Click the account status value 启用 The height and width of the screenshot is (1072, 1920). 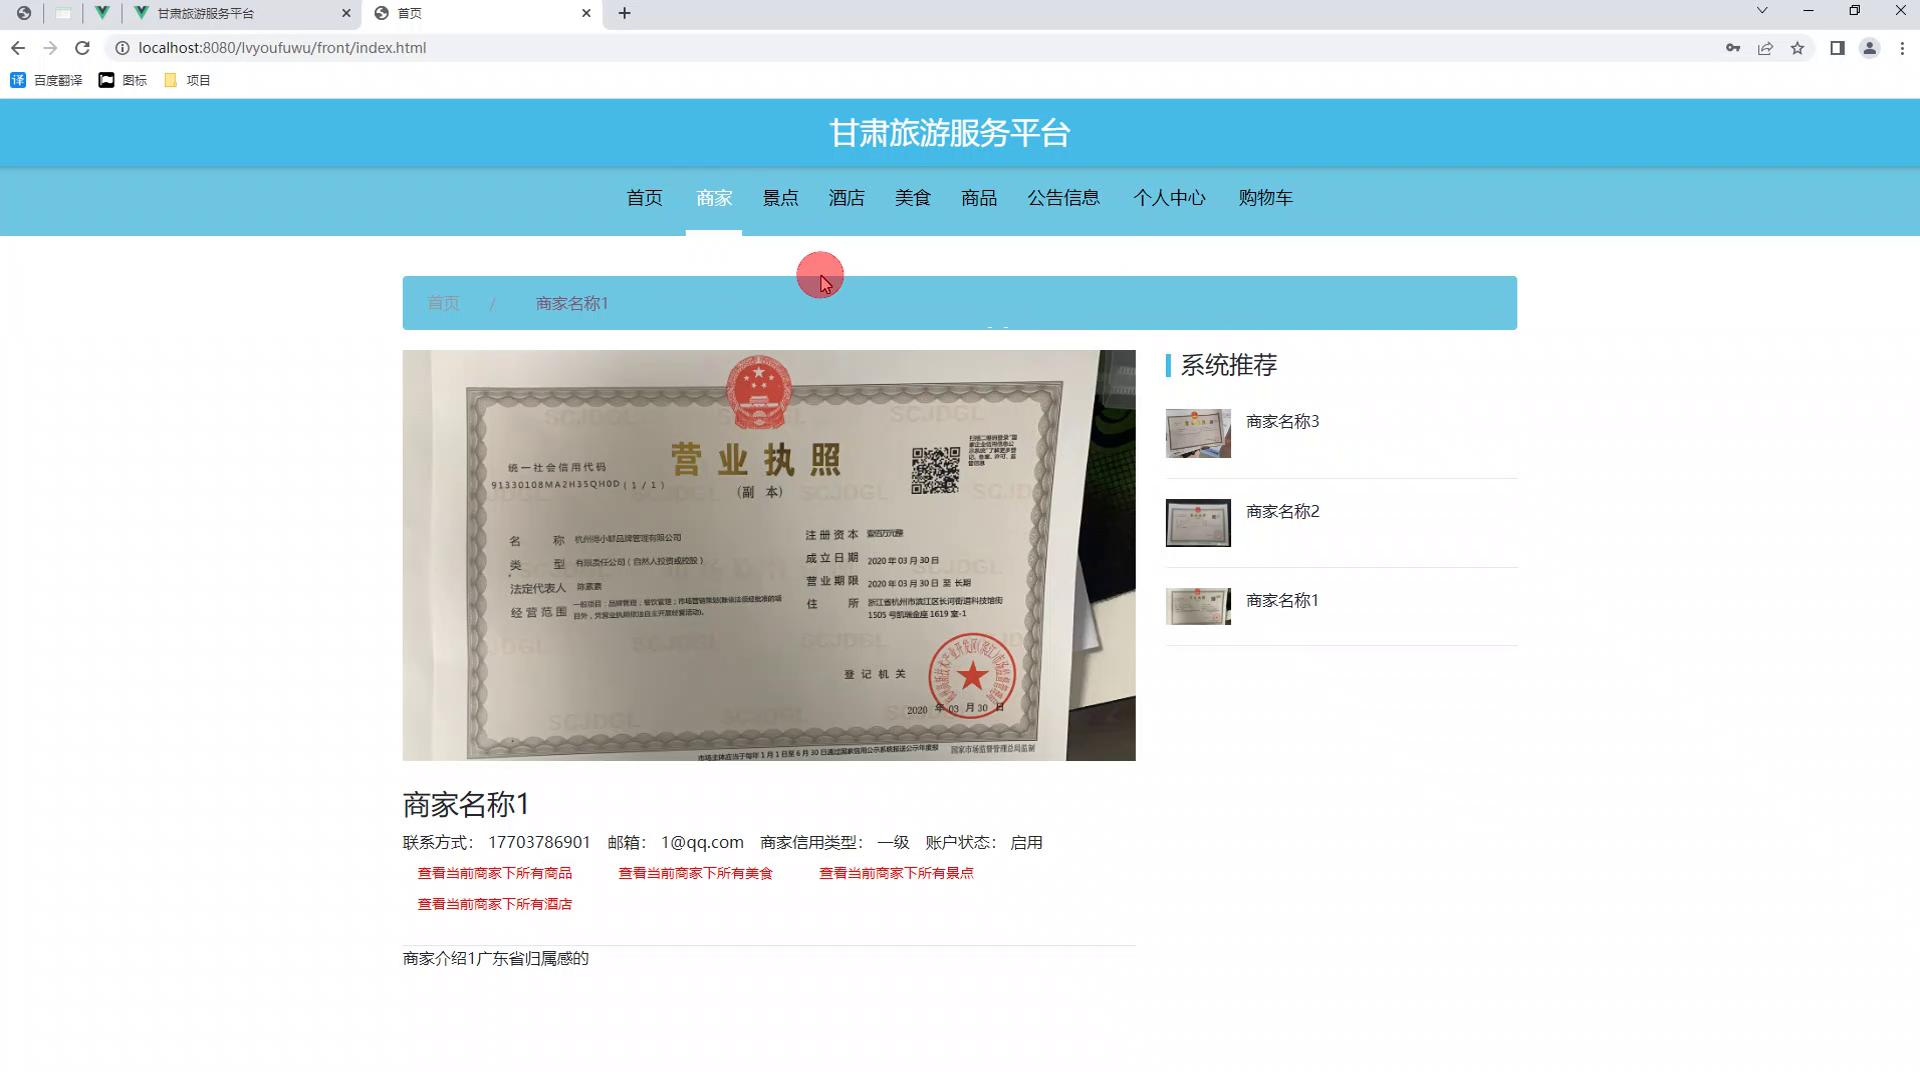click(1026, 842)
